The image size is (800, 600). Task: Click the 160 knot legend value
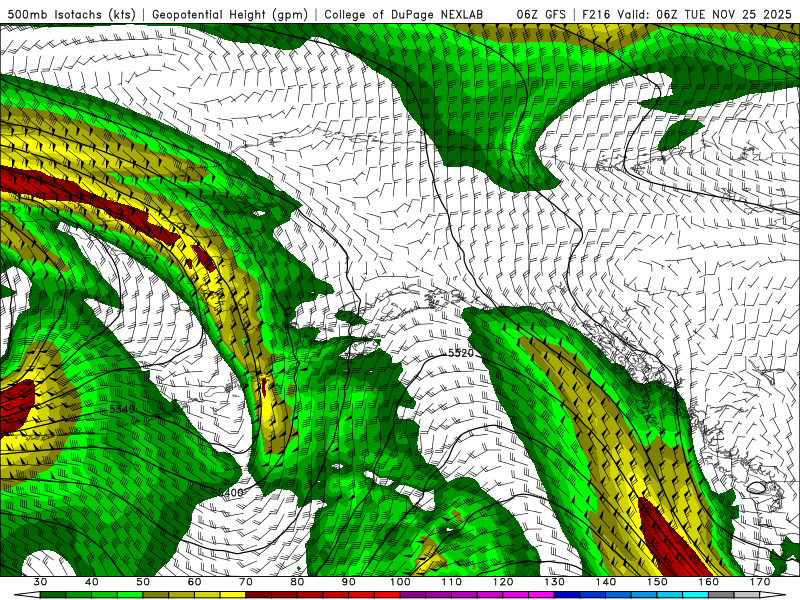(x=709, y=582)
